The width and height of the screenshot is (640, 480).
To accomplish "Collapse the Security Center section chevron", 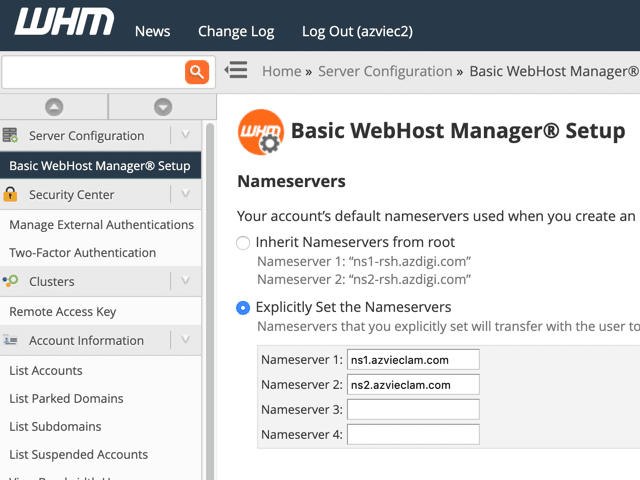I will click(x=185, y=194).
